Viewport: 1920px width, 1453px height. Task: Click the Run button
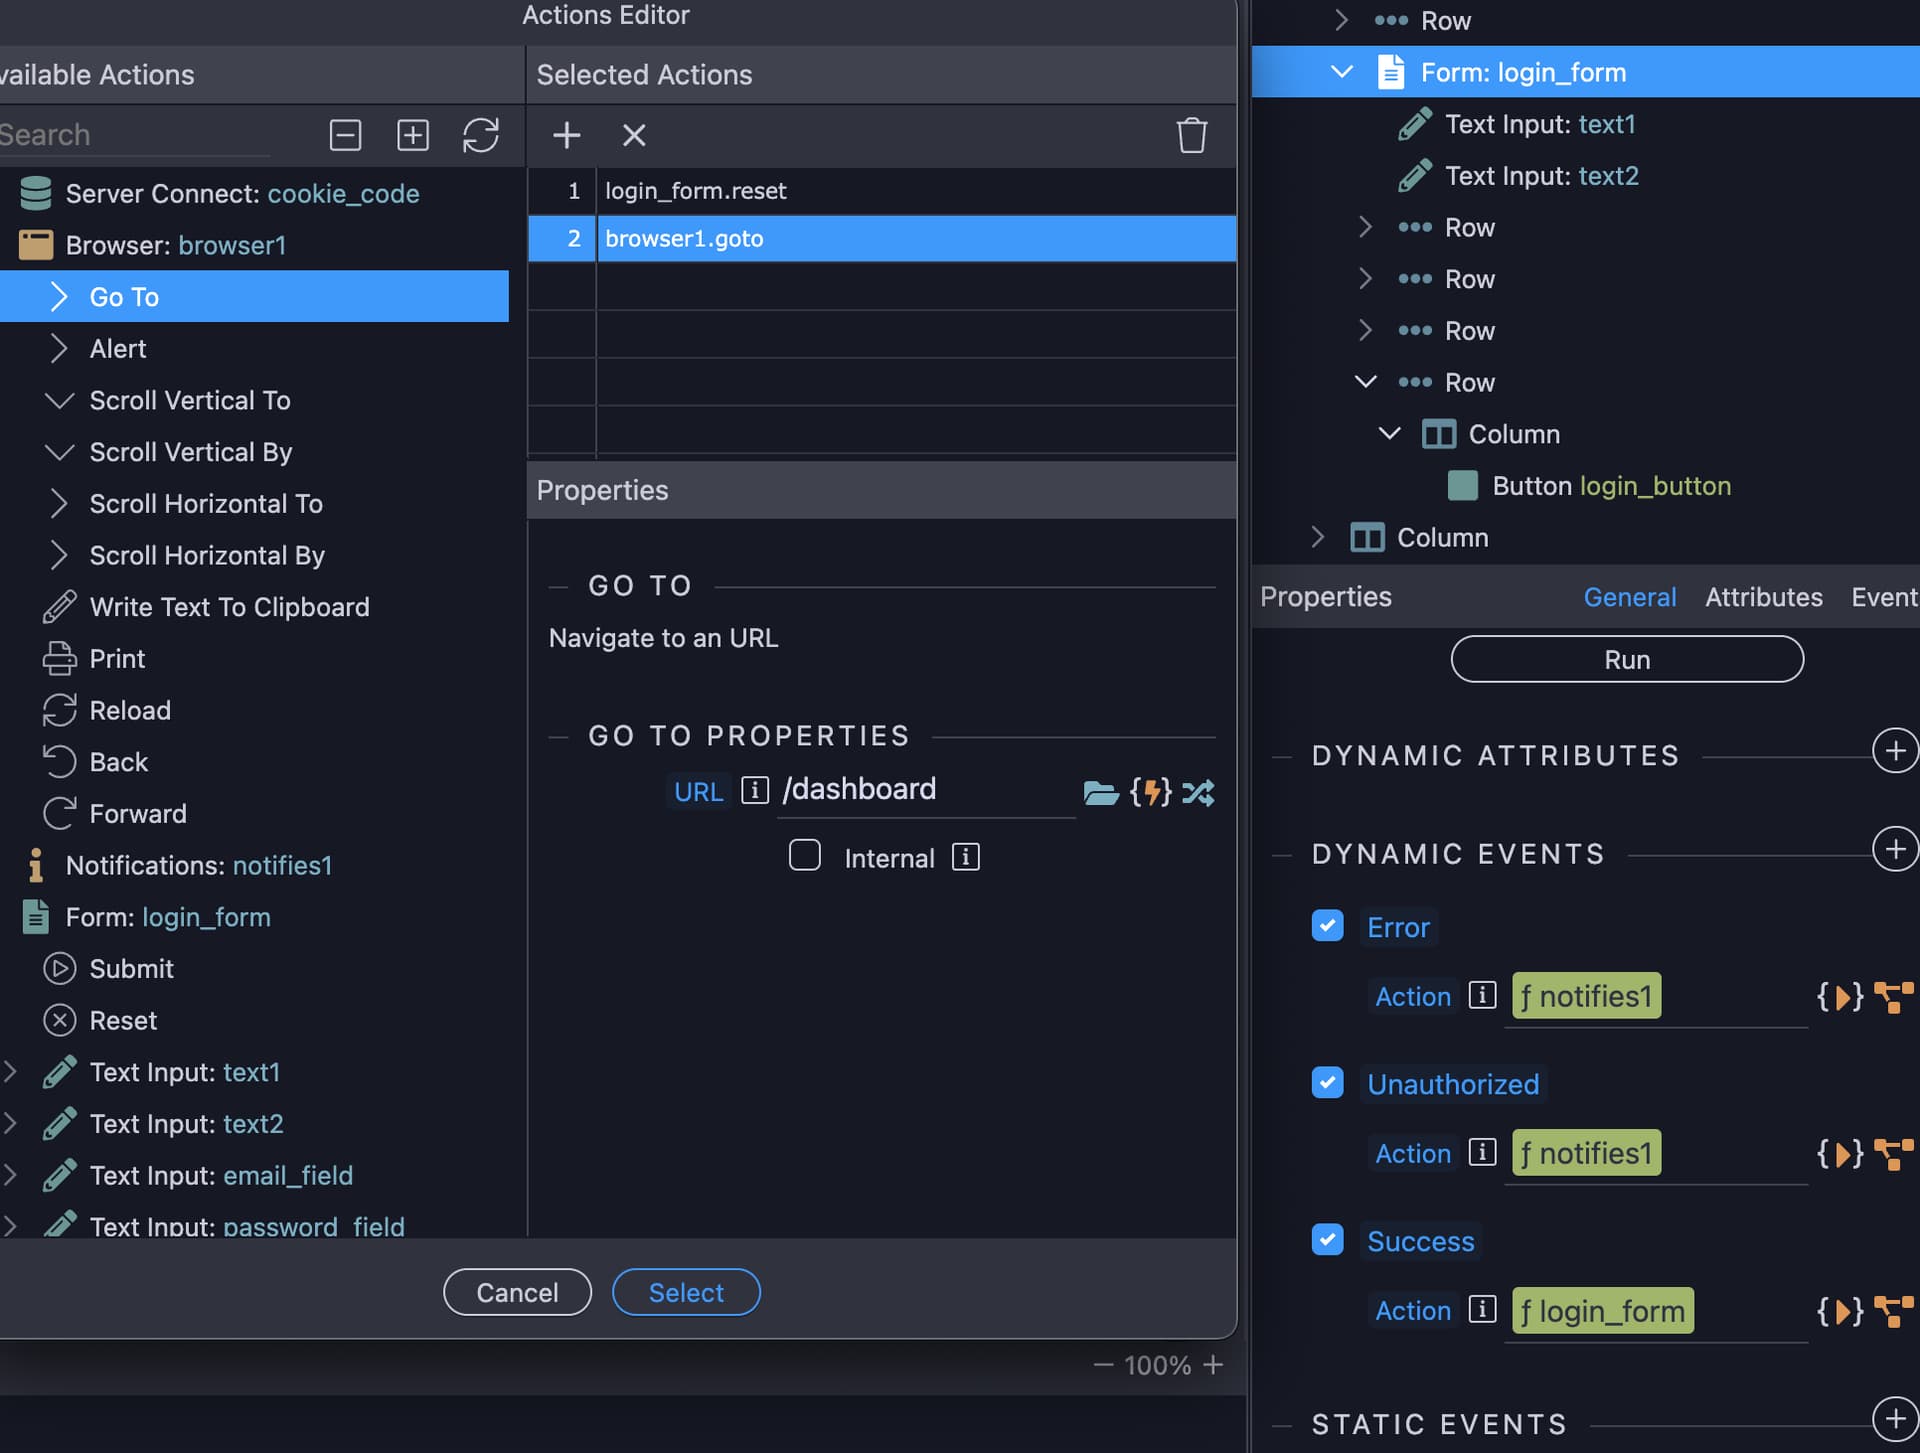coord(1627,659)
